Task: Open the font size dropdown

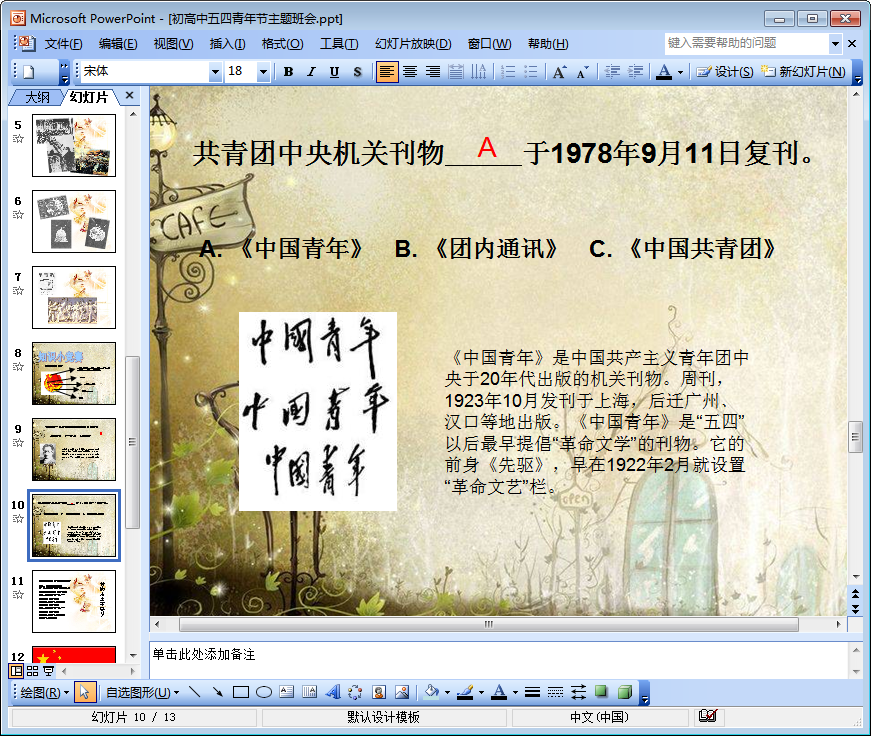Action: [263, 72]
